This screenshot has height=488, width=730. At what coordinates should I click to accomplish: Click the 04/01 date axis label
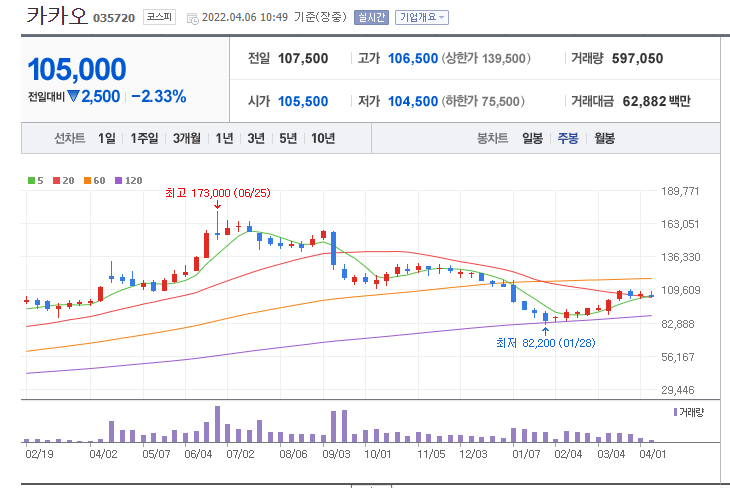(653, 454)
